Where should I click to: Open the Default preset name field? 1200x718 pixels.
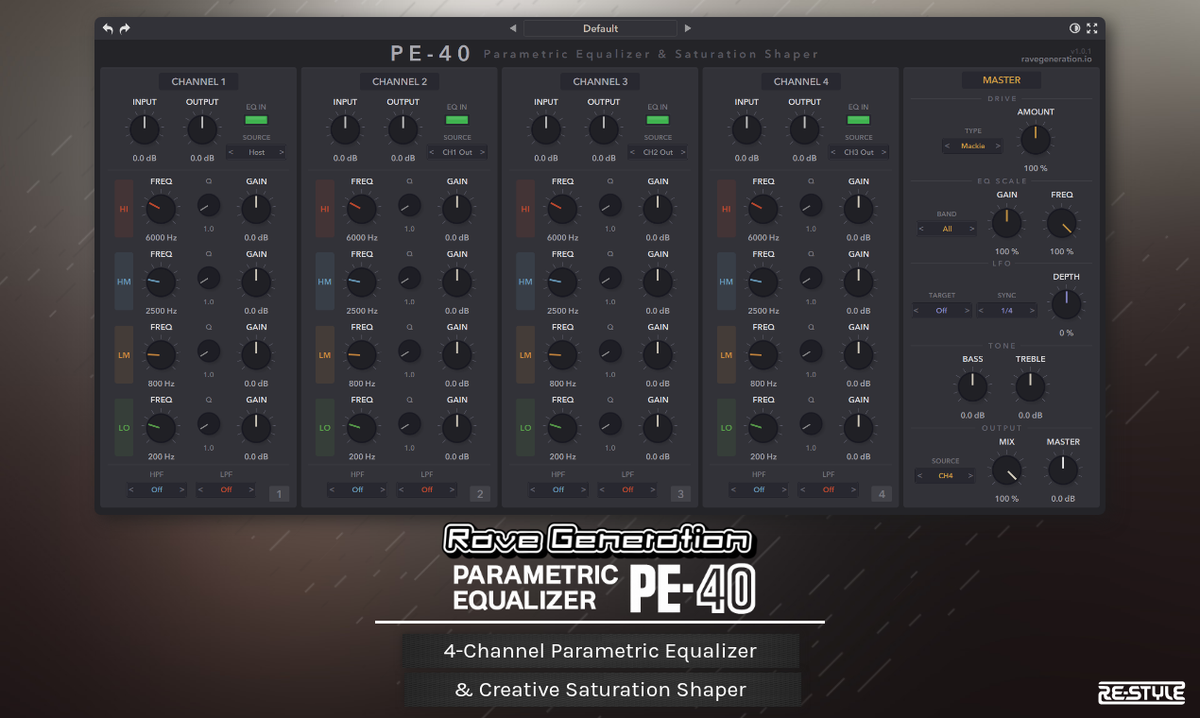pos(600,28)
